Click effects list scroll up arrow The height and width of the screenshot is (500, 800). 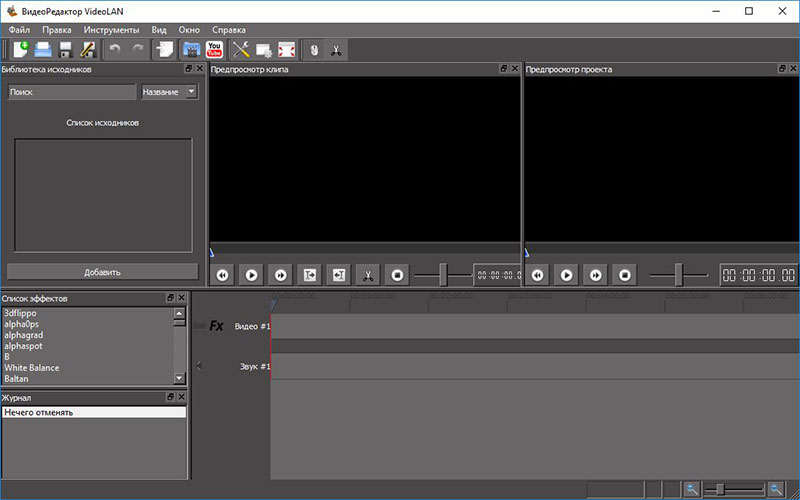179,313
